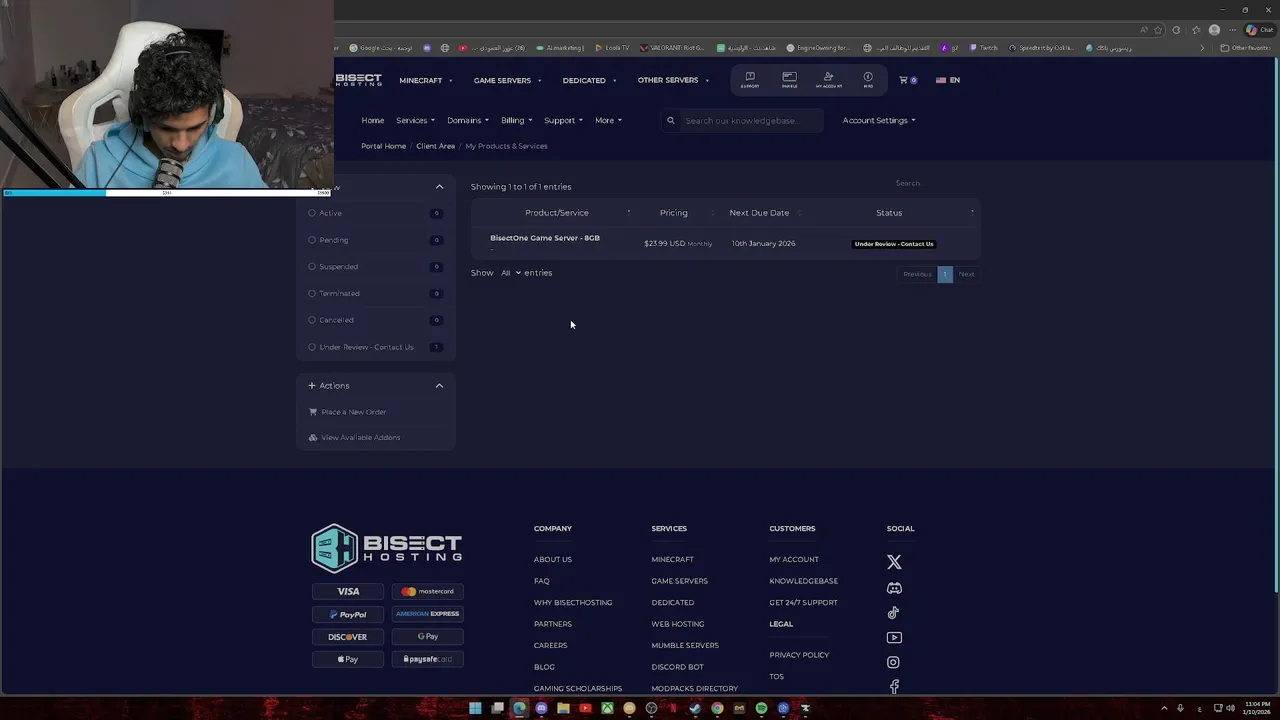Open OBS Studio from the taskbar

[651, 708]
